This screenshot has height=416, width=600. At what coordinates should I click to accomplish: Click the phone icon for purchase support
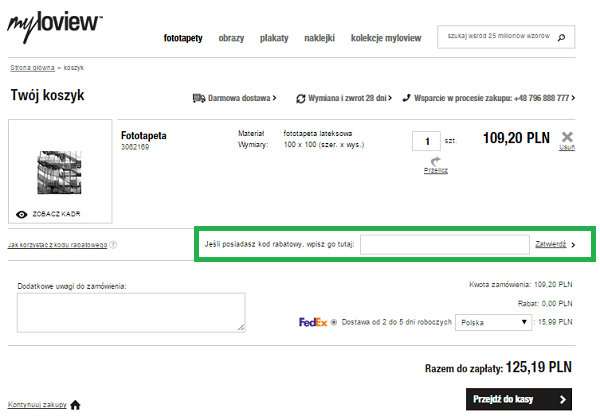[406, 98]
